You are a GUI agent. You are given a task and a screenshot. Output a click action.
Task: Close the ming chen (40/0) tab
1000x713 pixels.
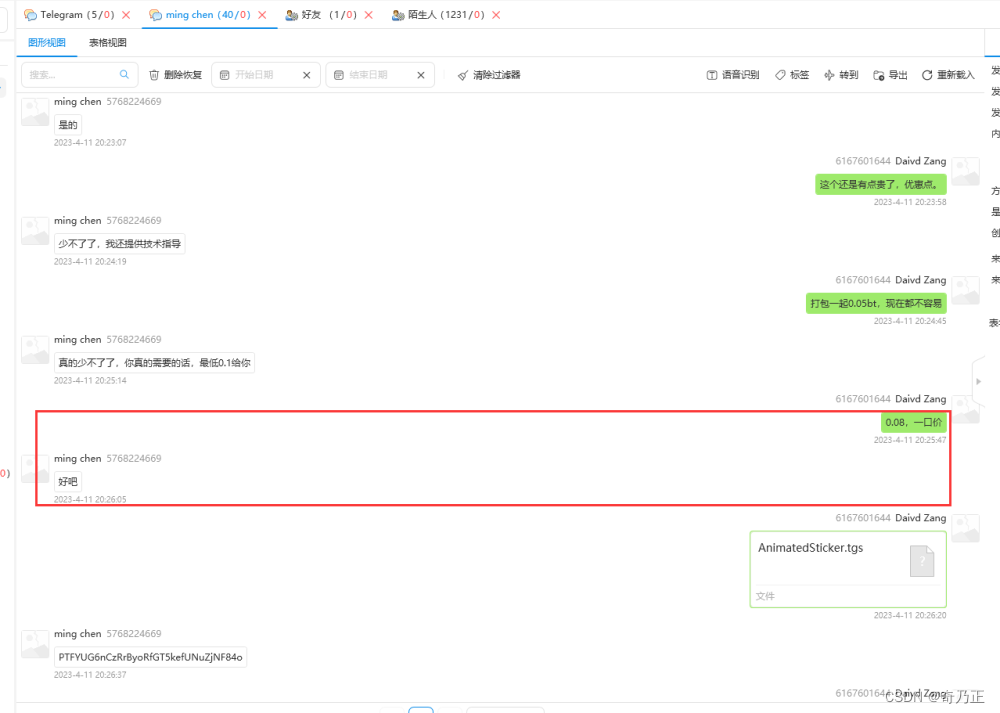point(262,15)
